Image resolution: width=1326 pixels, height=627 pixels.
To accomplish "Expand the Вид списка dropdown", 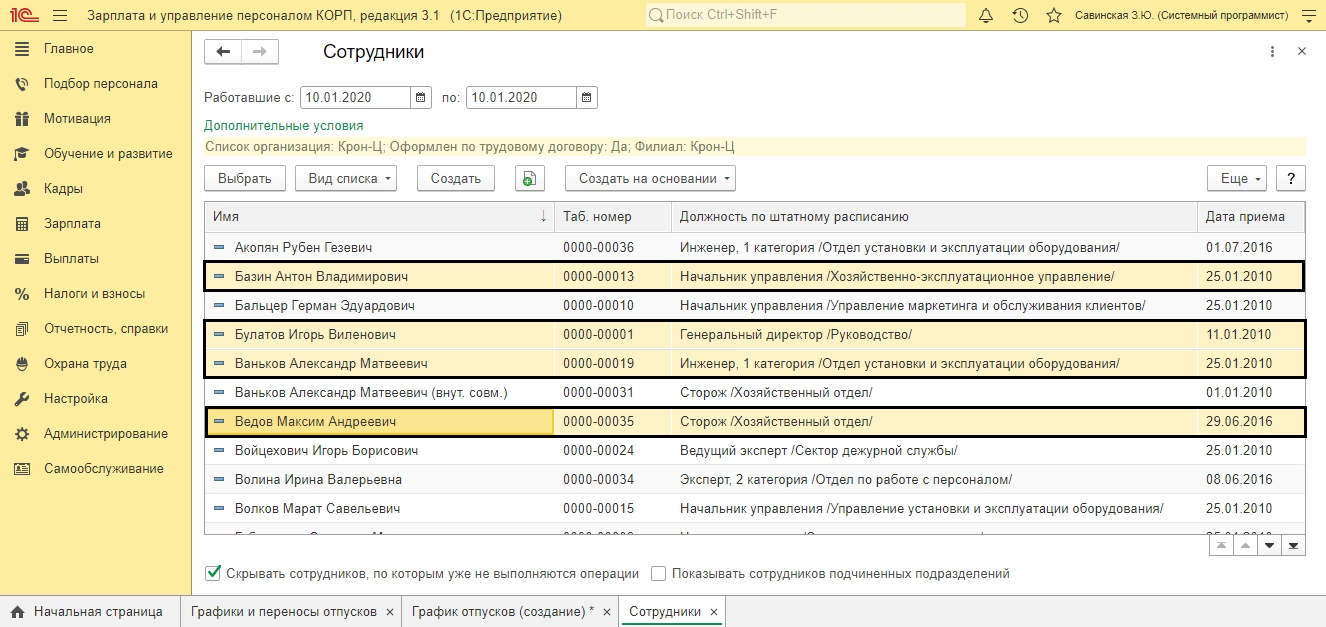I will pyautogui.click(x=345, y=179).
